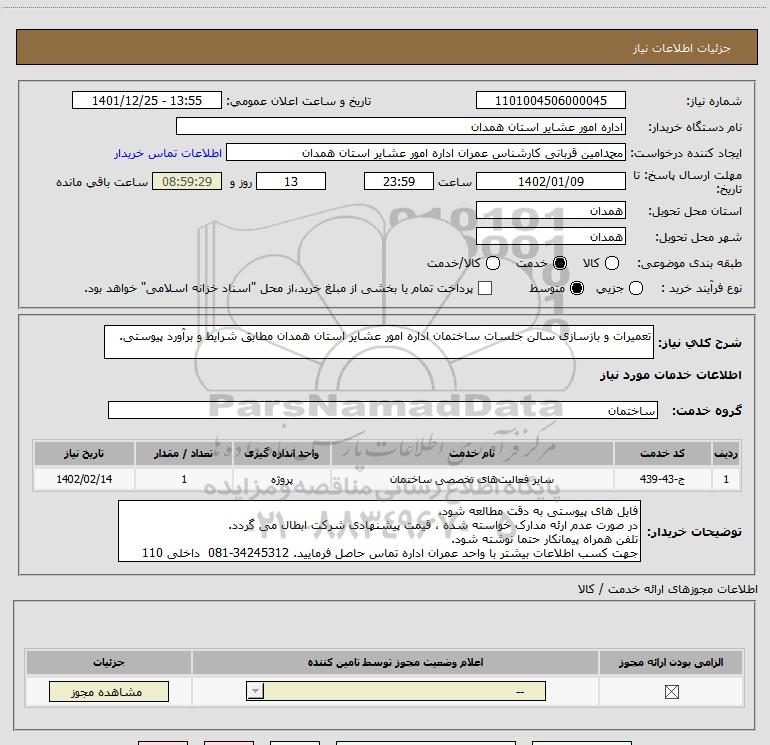The width and height of the screenshot is (770, 745).
Task: Click the row number cell 1
Action: pyautogui.click(x=726, y=479)
